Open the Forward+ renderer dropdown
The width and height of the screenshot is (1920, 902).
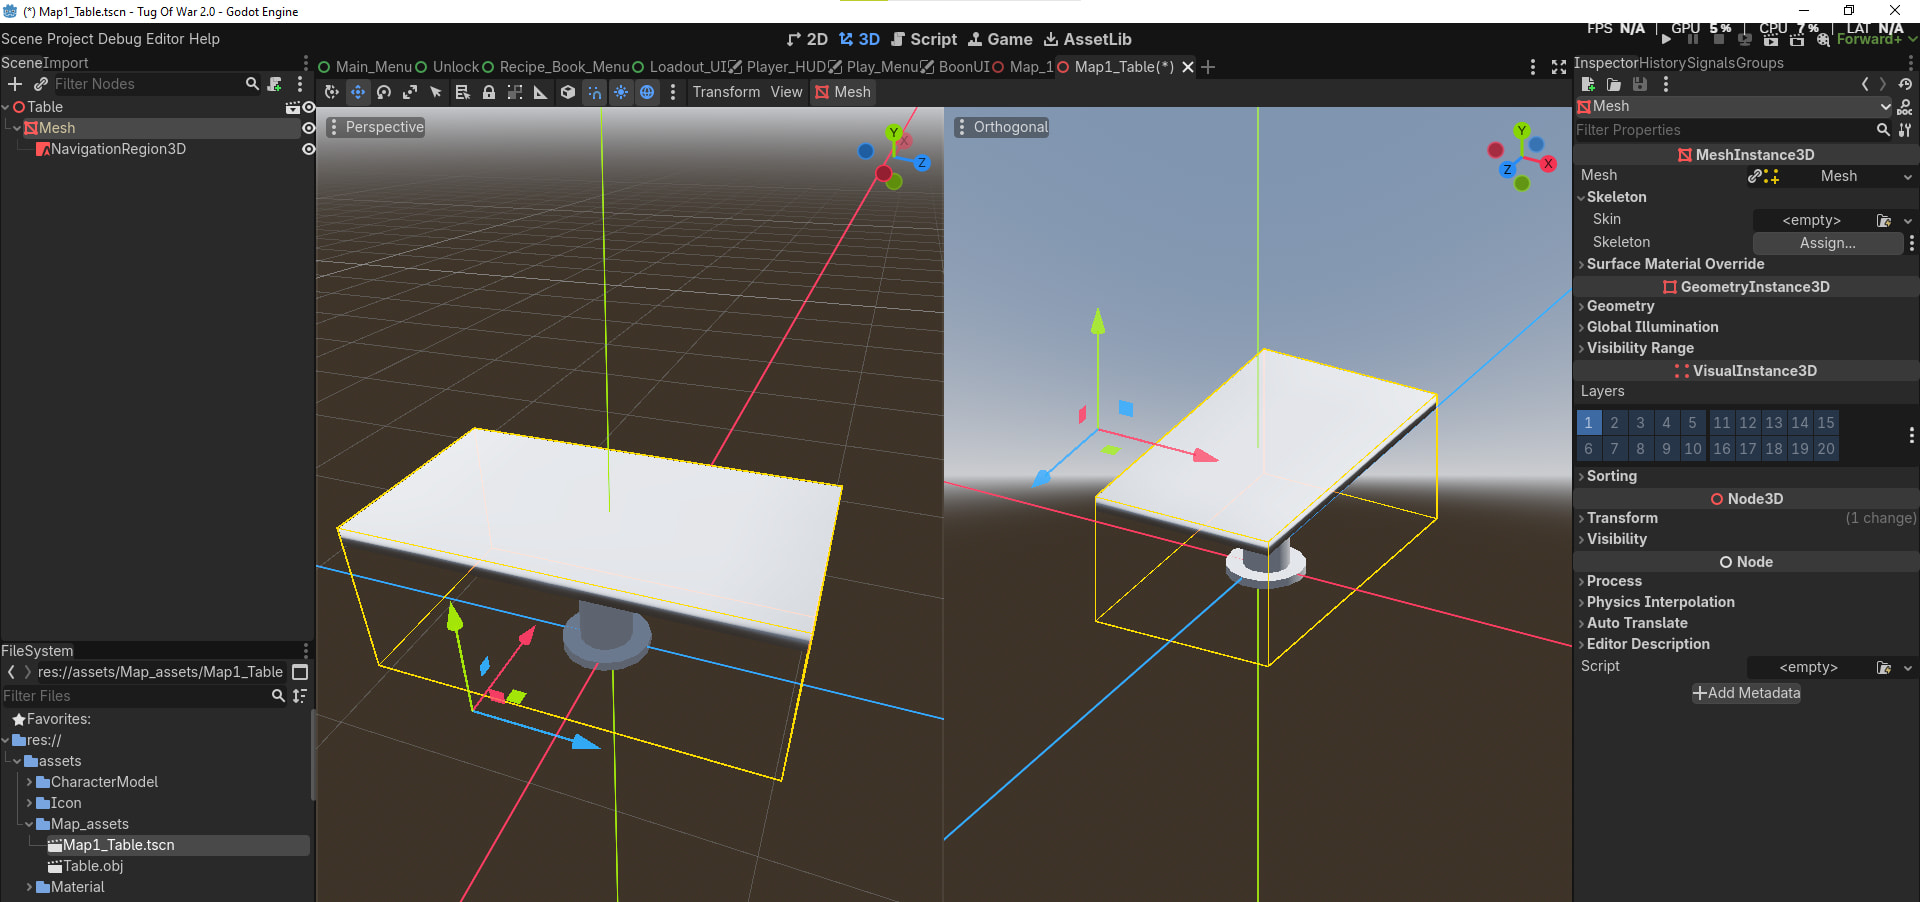[x=1876, y=39]
